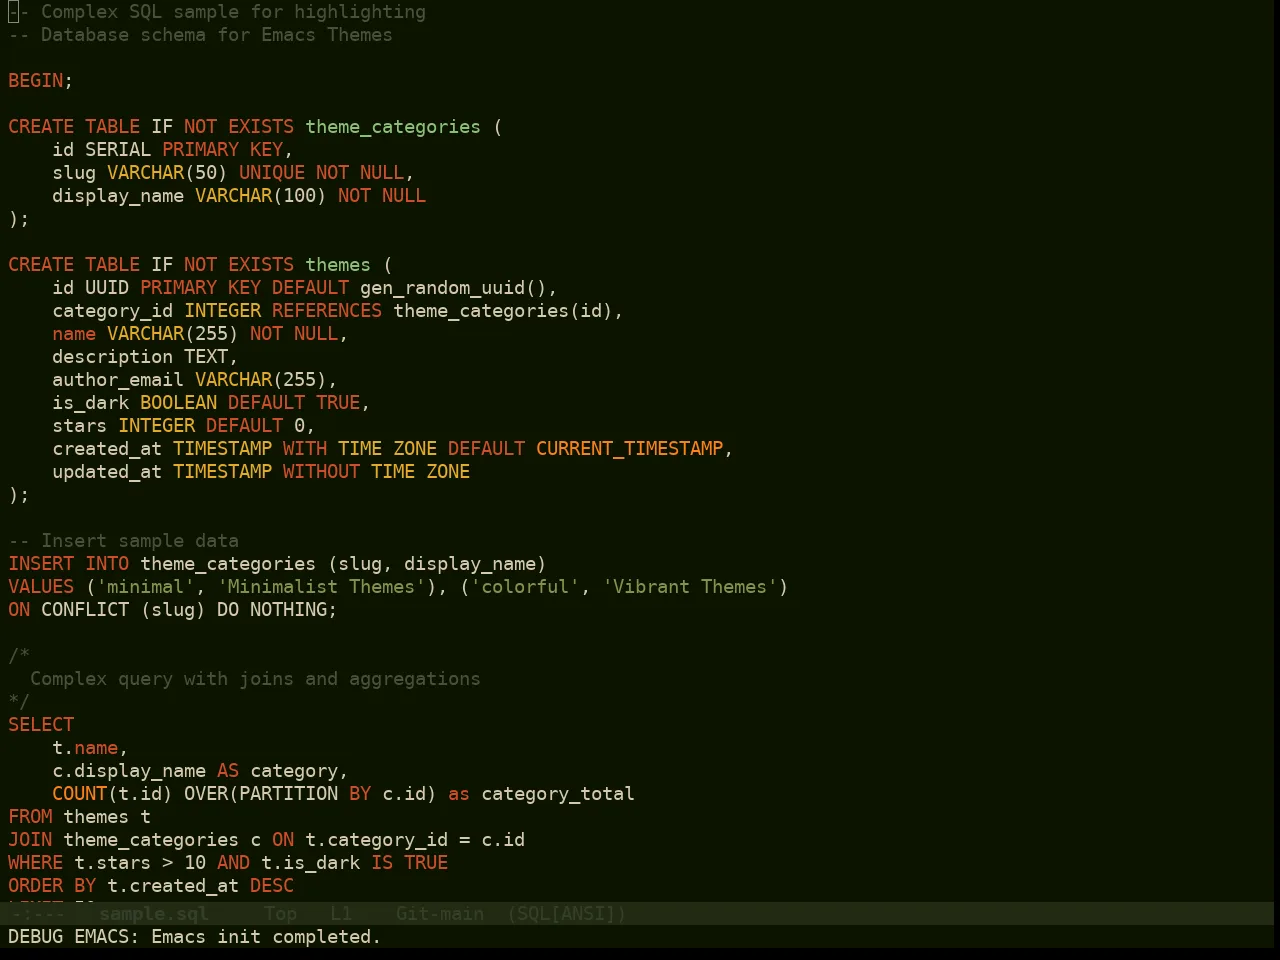This screenshot has width=1280, height=960.
Task: Click 't.stars > 10' condition
Action: (140, 863)
